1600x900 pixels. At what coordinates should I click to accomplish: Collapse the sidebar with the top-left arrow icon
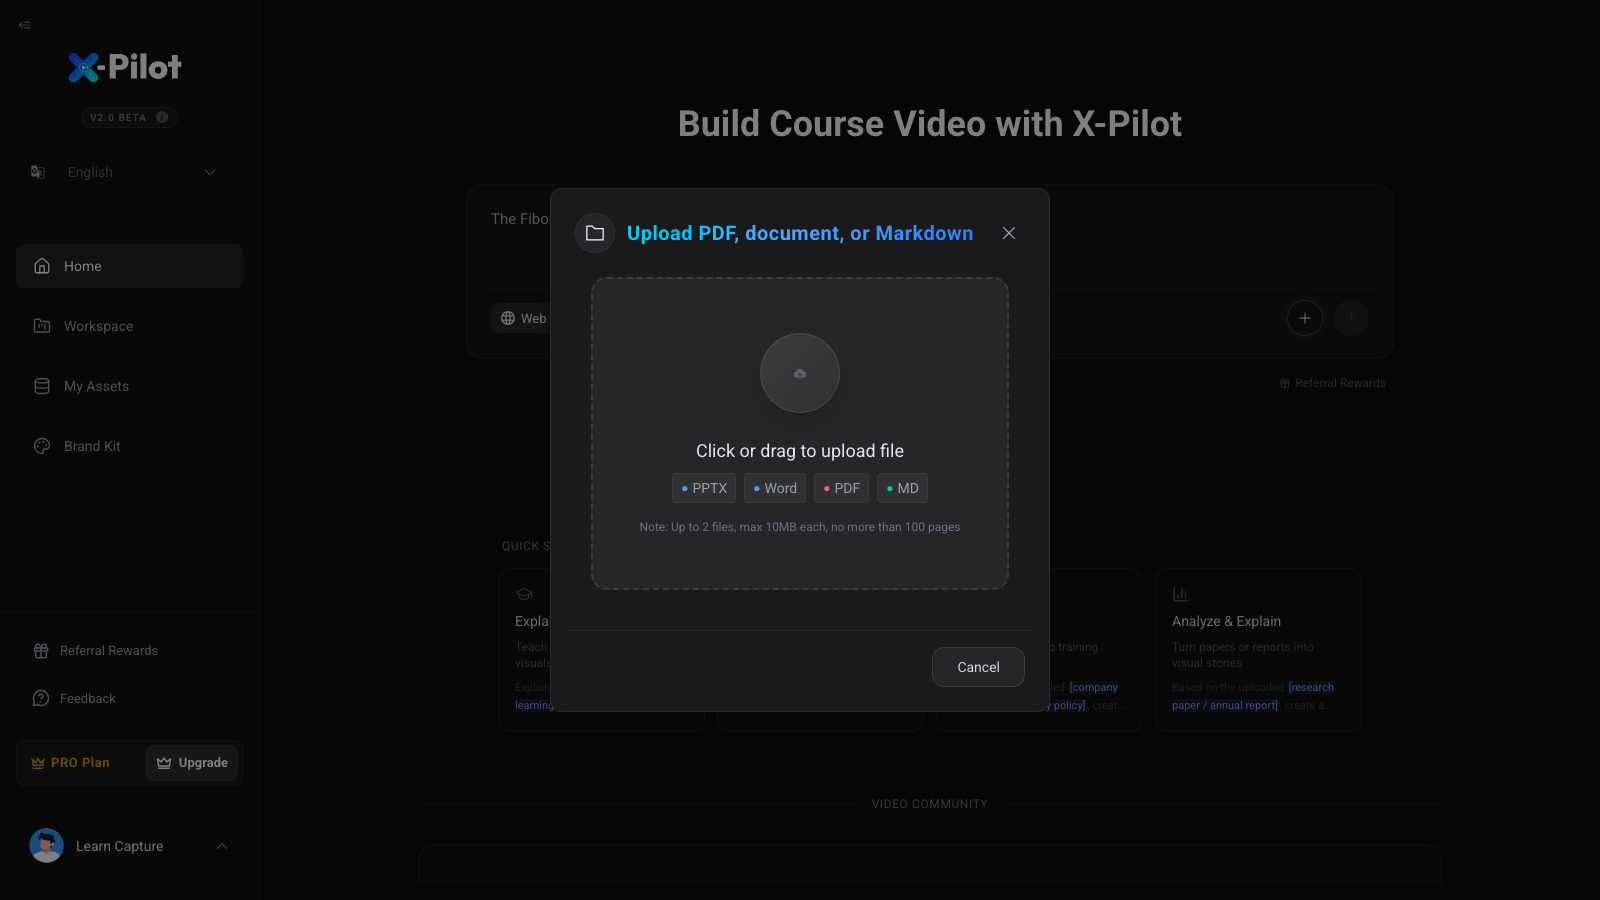click(25, 25)
